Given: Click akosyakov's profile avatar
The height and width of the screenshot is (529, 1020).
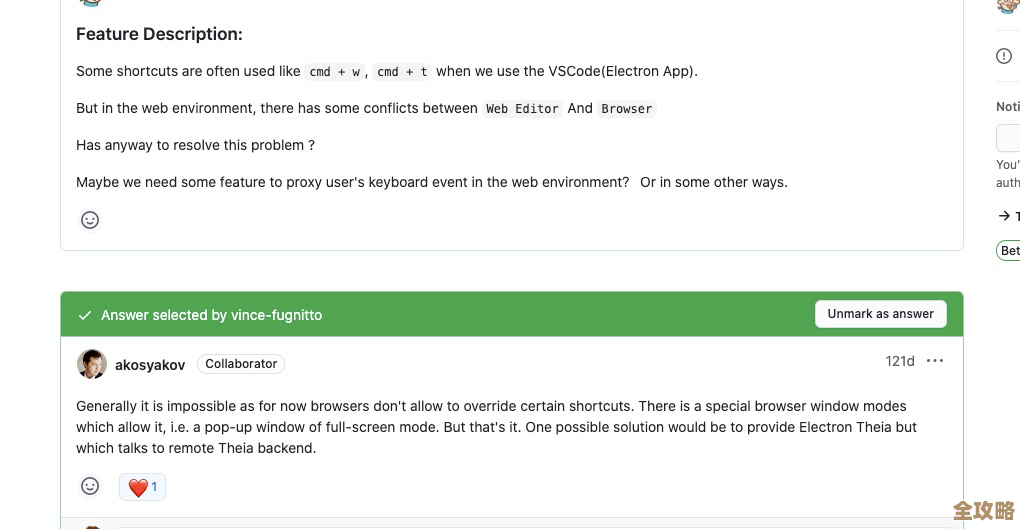Looking at the screenshot, I should 92,364.
